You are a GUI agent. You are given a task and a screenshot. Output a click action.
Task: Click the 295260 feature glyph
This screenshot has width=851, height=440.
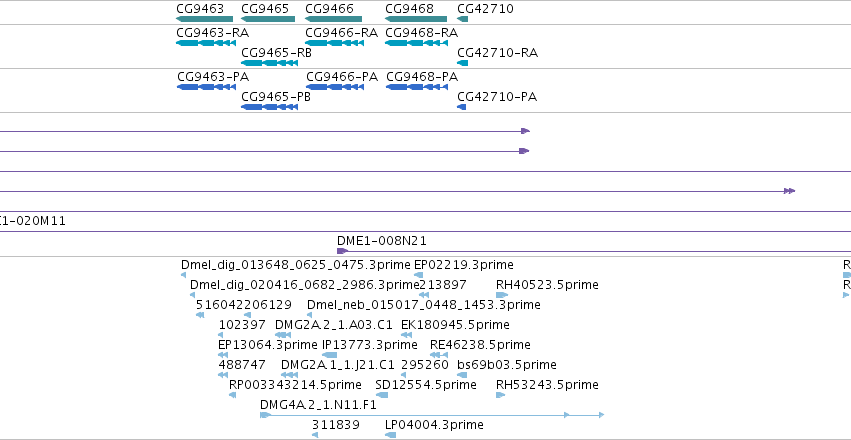point(403,375)
